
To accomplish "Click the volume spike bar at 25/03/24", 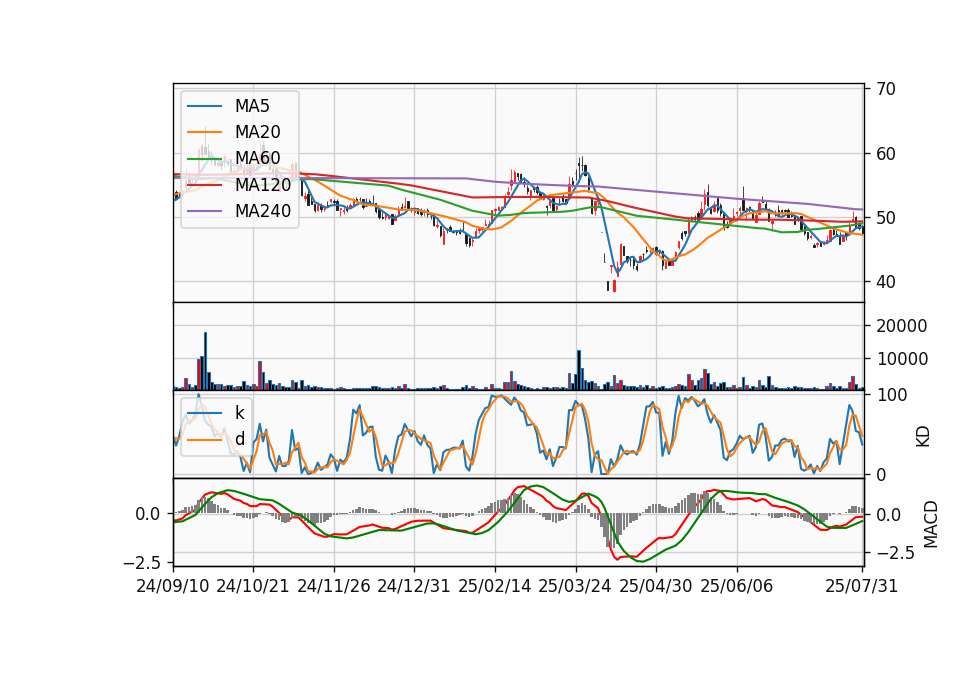I will (579, 370).
